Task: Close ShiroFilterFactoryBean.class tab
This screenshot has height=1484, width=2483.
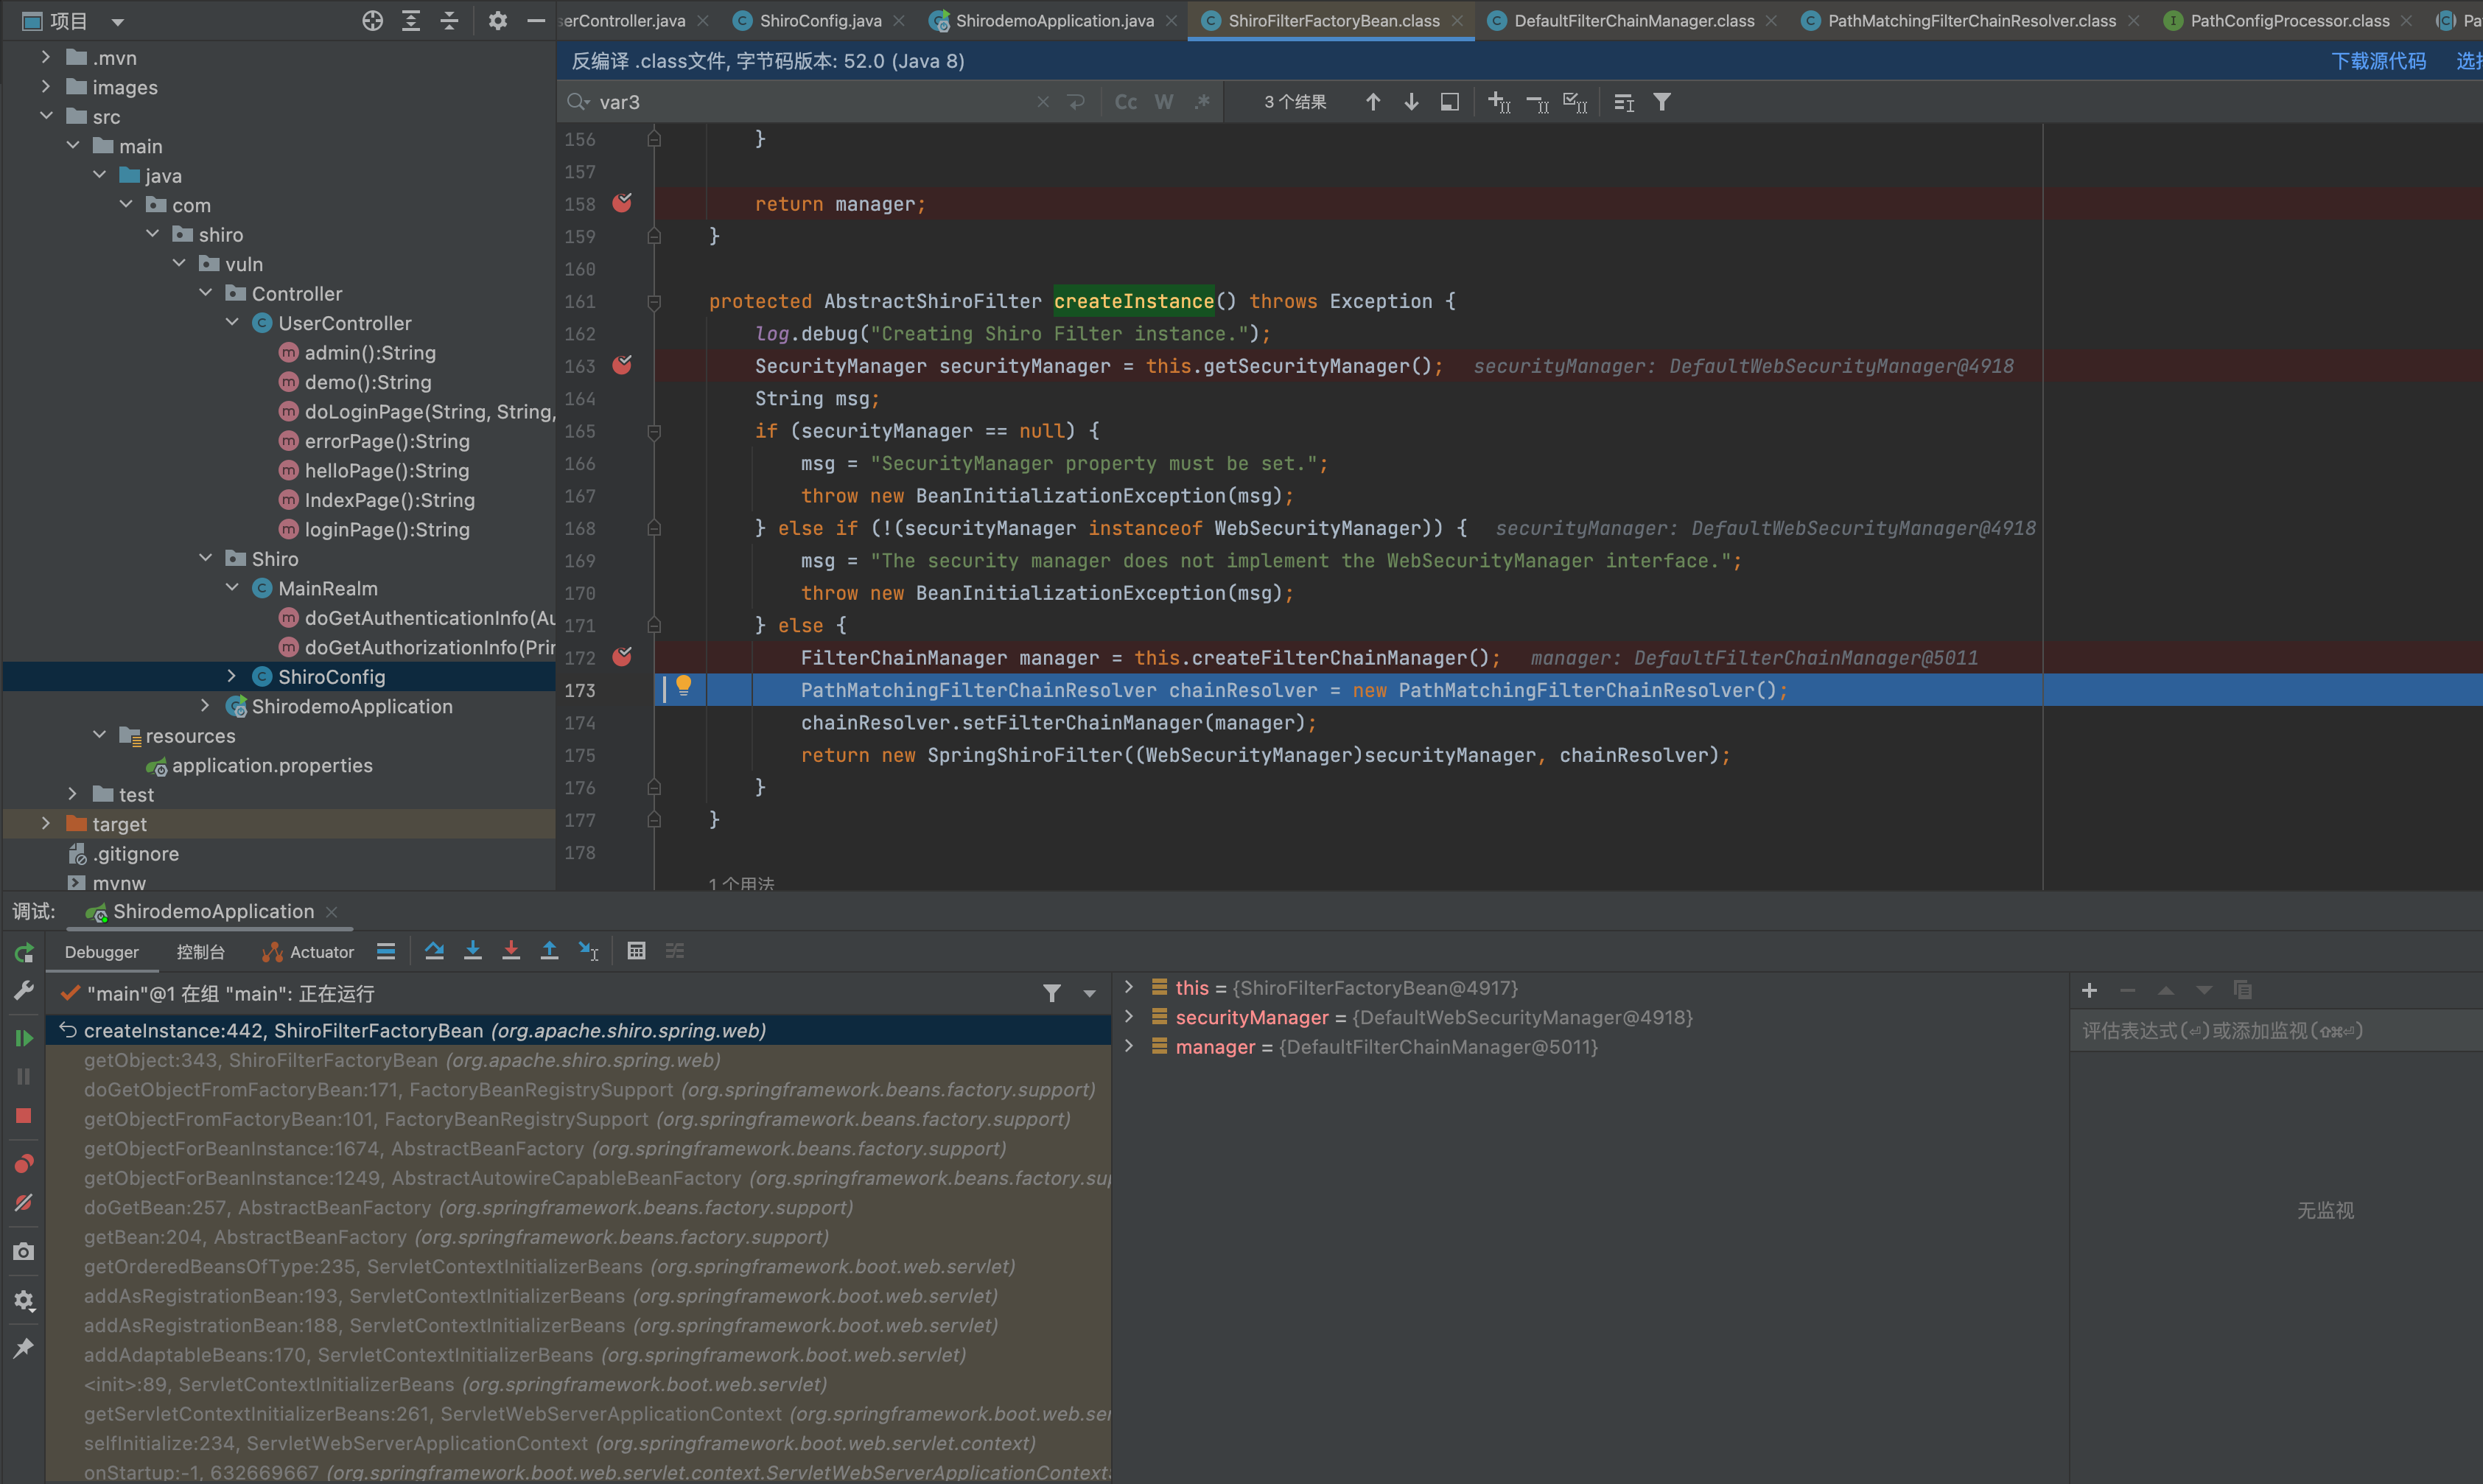Action: 1457,20
